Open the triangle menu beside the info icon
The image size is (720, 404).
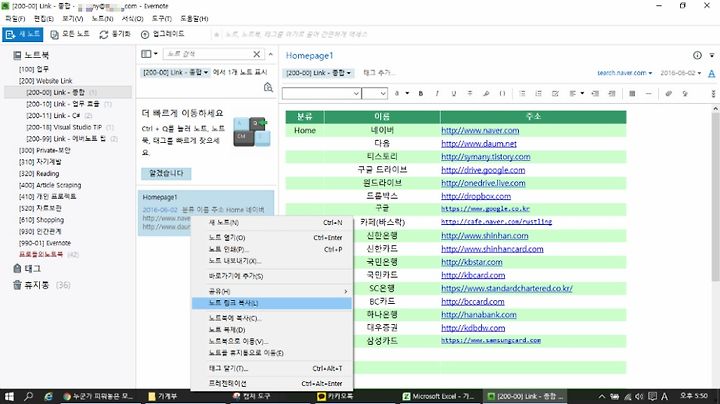712,55
